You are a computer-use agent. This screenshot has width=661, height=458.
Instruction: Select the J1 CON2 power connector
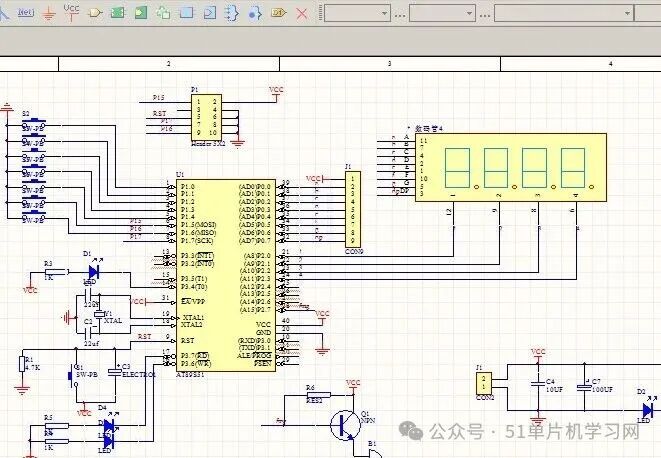click(x=484, y=383)
